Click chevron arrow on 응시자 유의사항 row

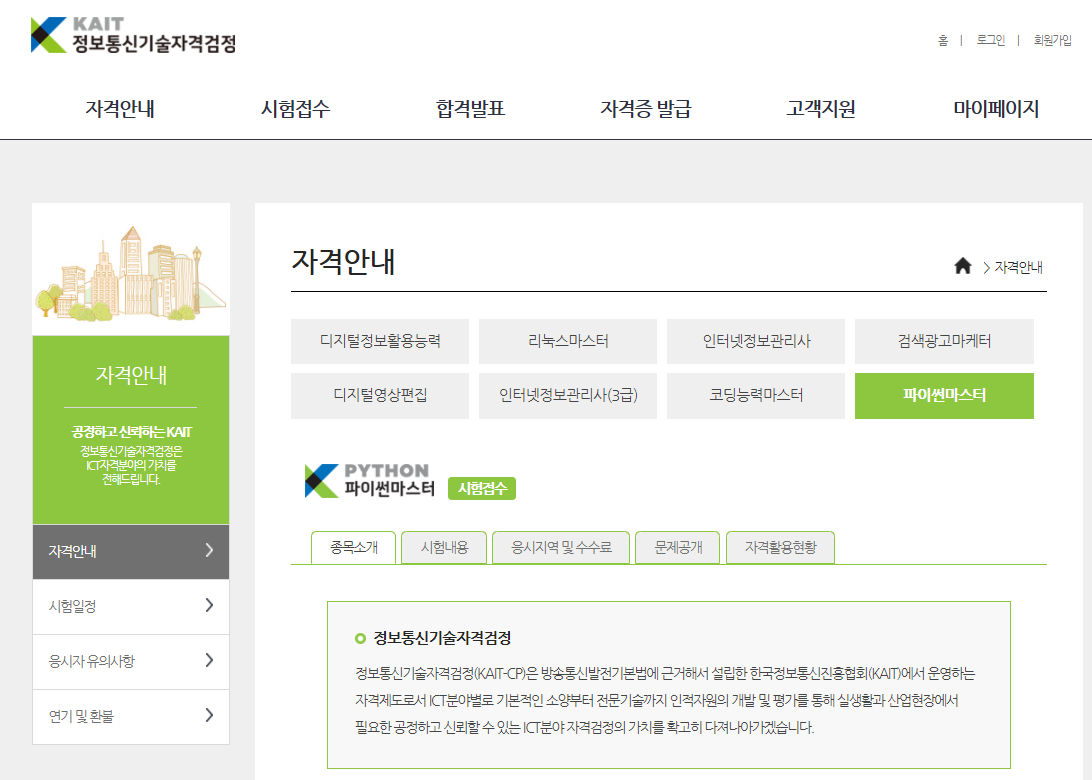pos(209,661)
